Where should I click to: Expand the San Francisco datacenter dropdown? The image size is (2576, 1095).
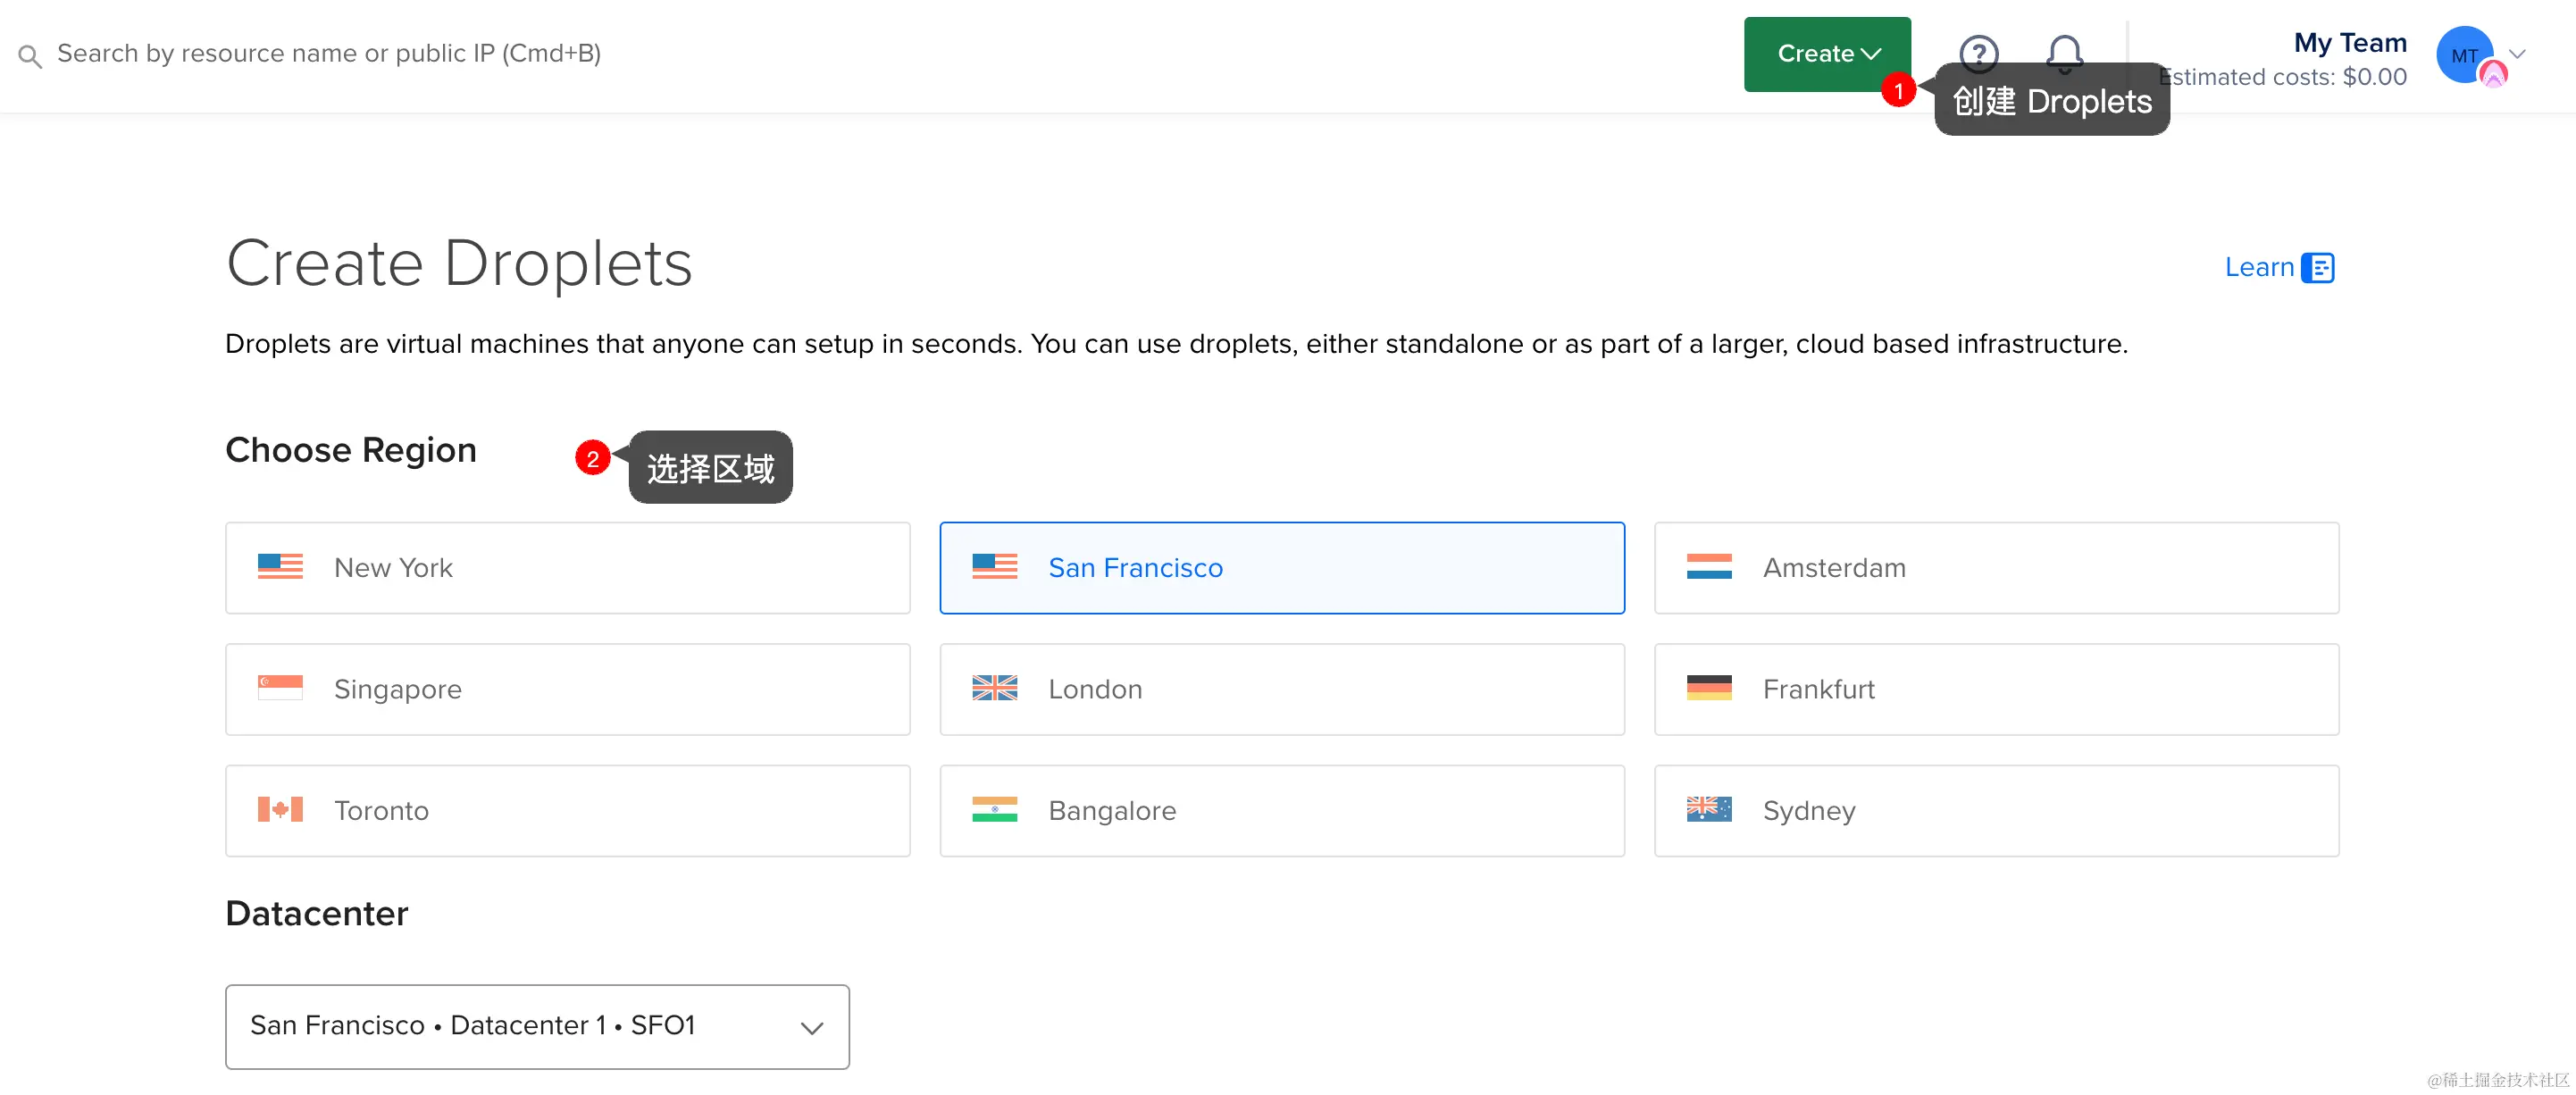pos(537,1026)
